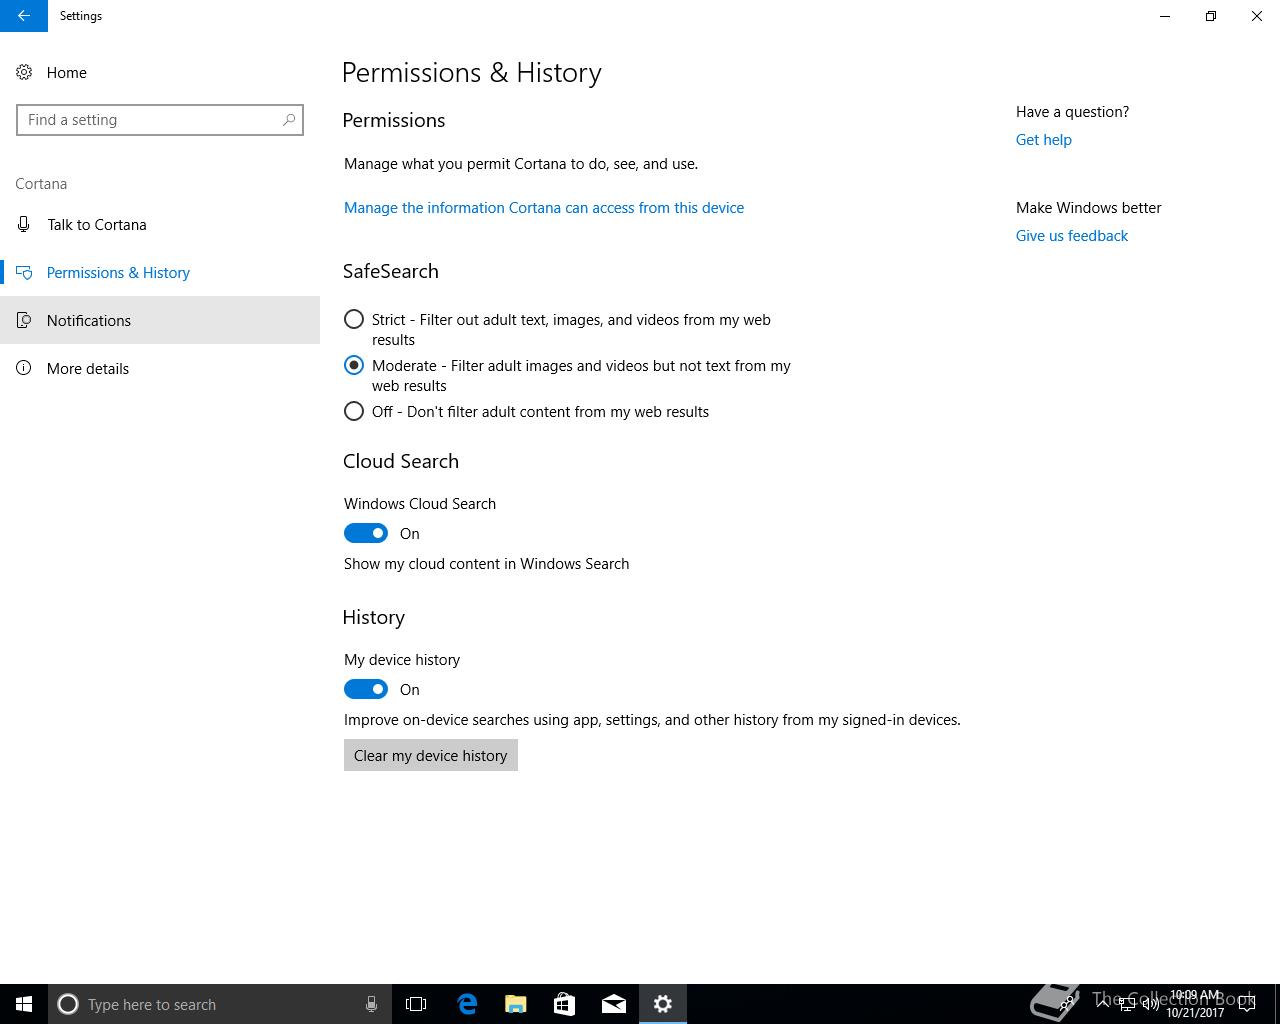This screenshot has height=1024, width=1280.
Task: Select Permissions & History in sidebar
Action: [x=160, y=272]
